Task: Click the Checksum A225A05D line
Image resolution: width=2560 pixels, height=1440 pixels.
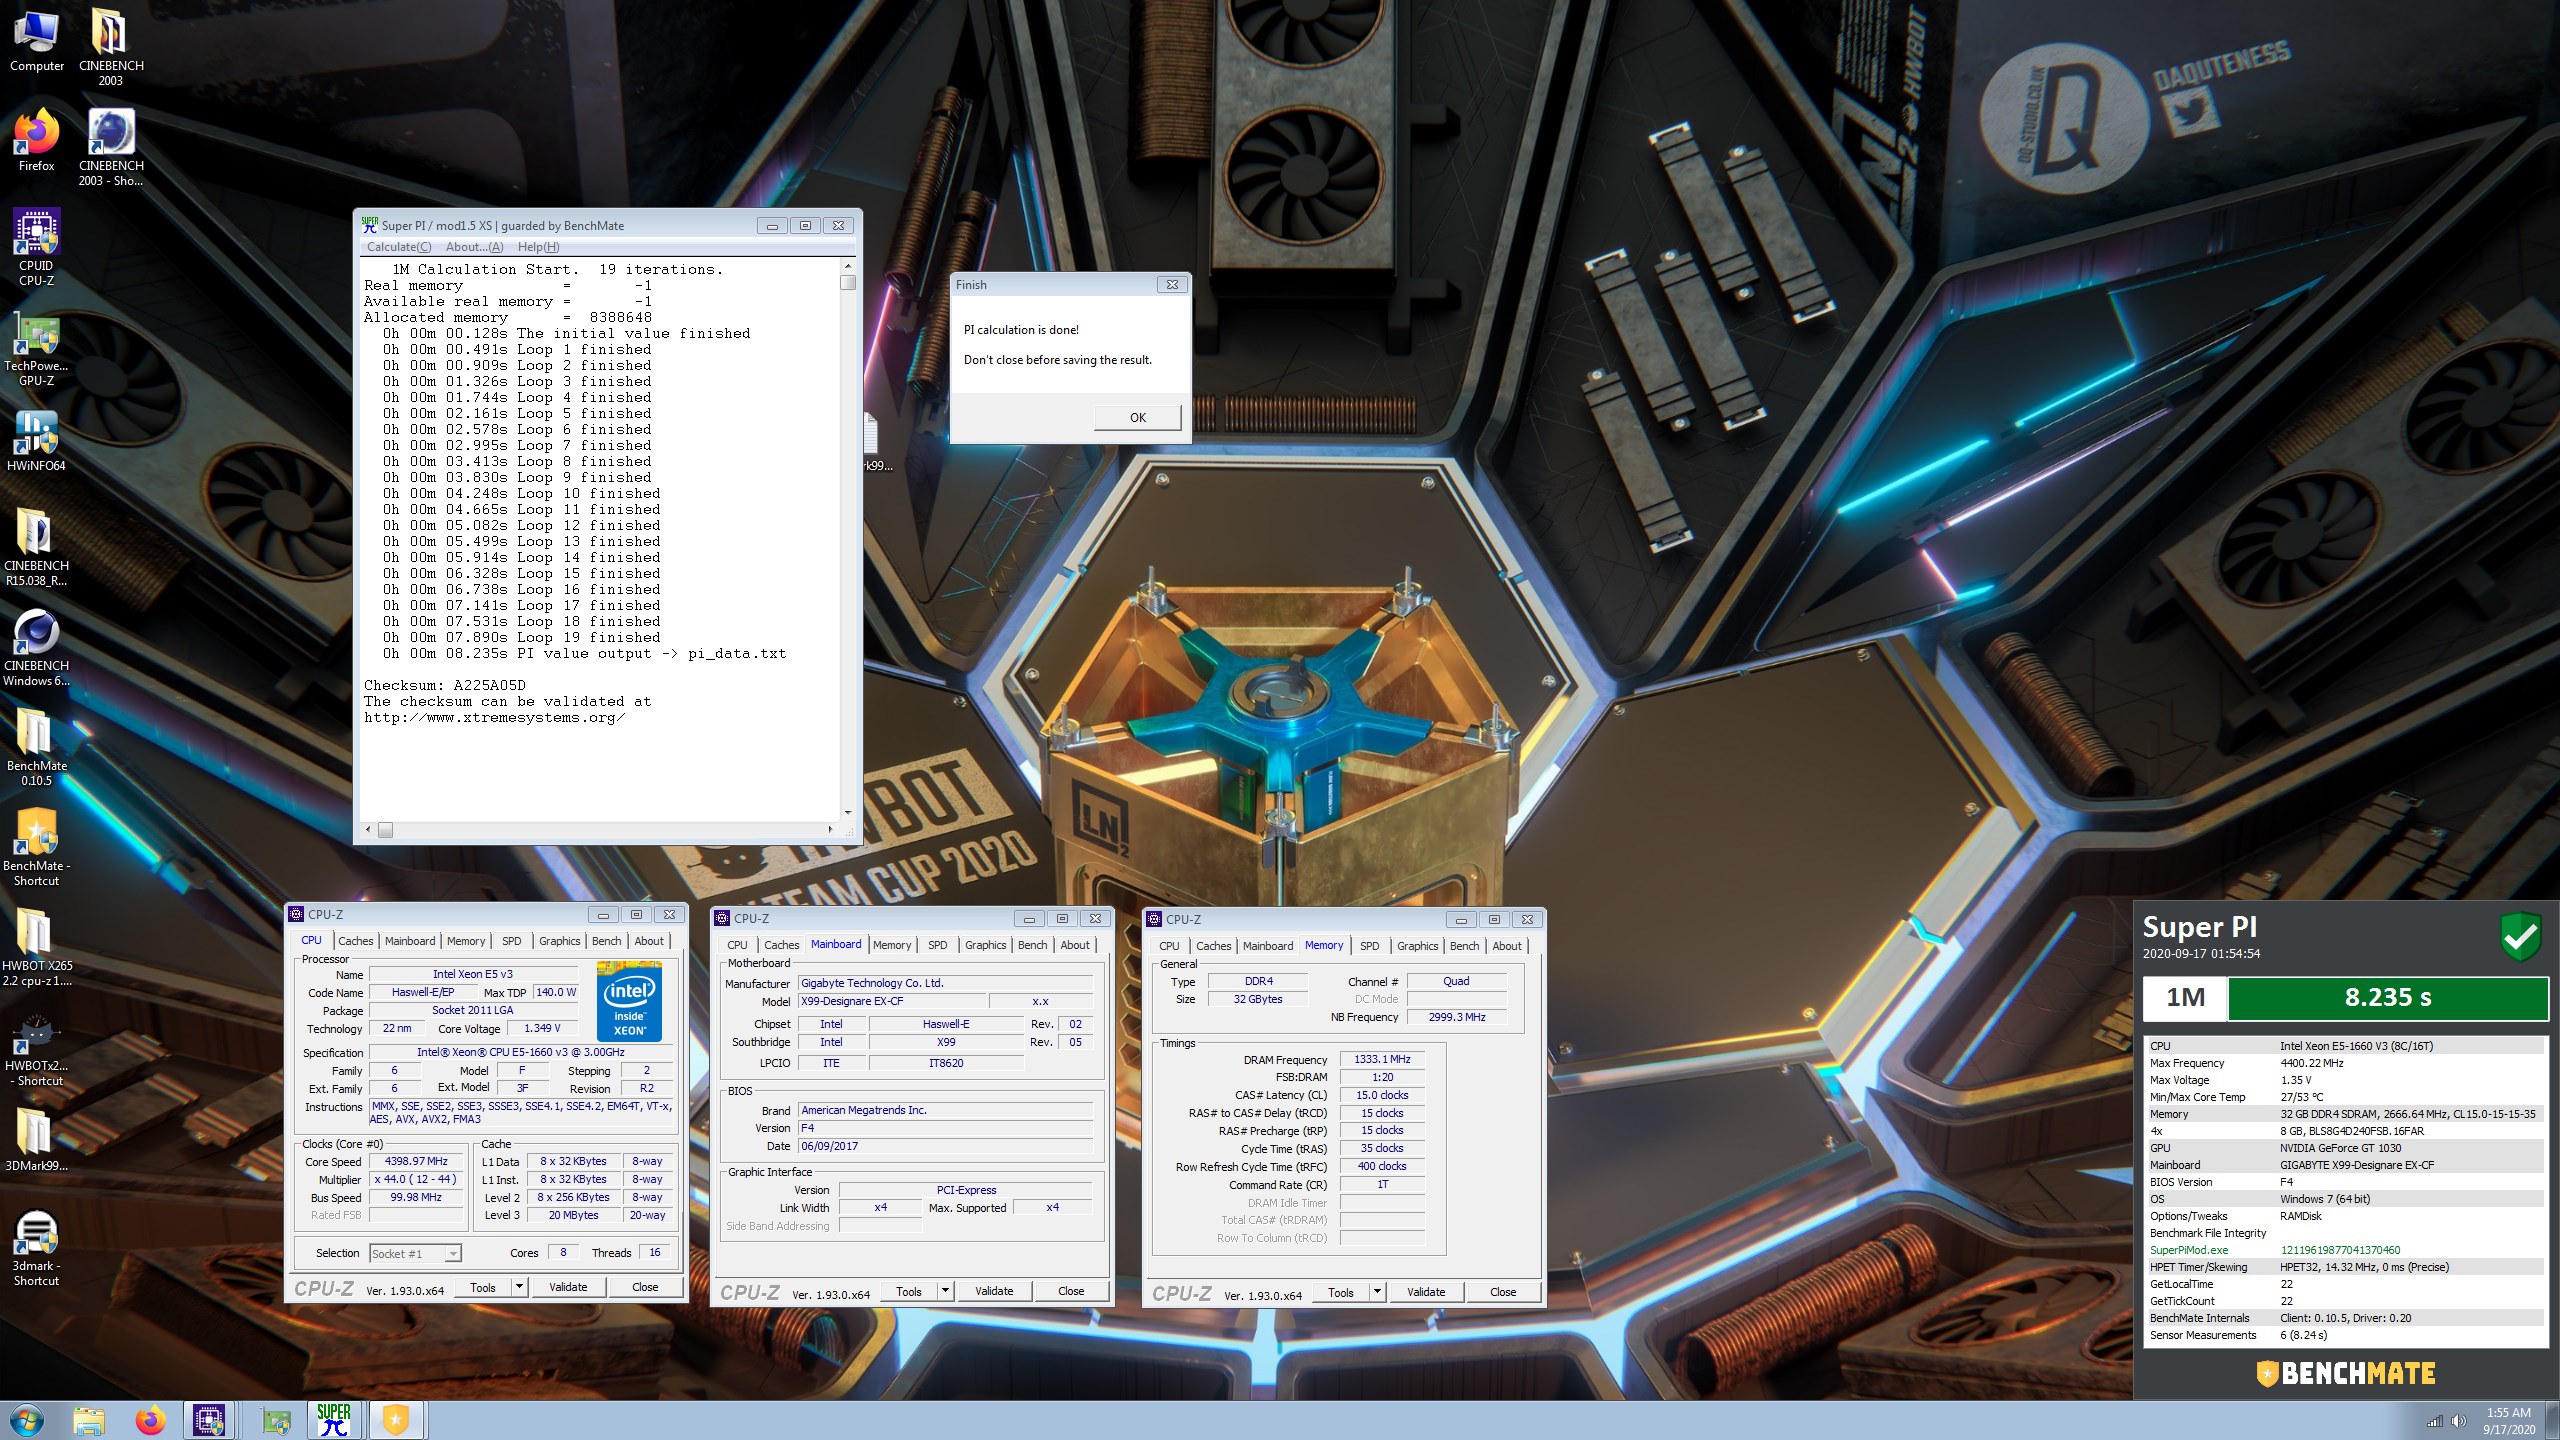Action: (x=445, y=686)
